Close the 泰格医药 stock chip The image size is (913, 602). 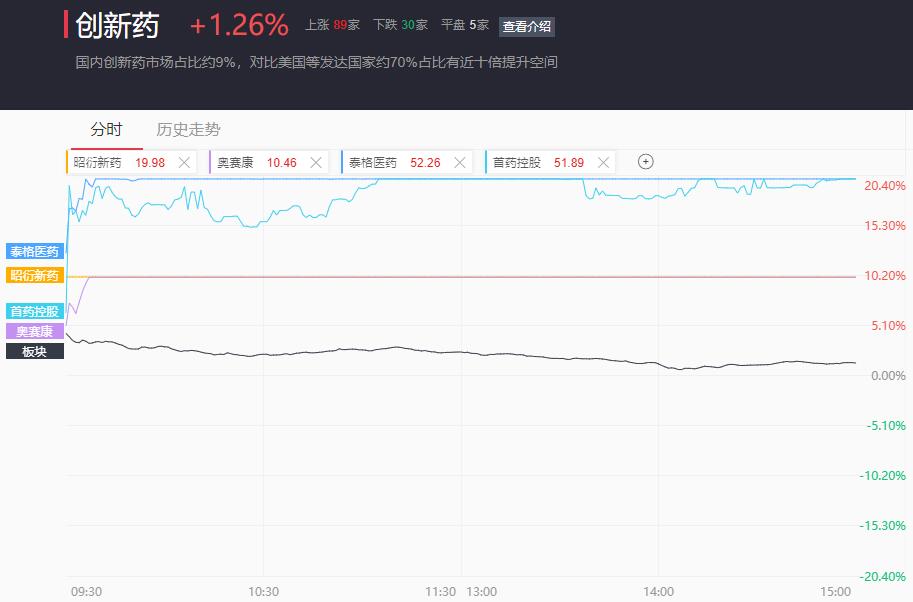tap(459, 162)
